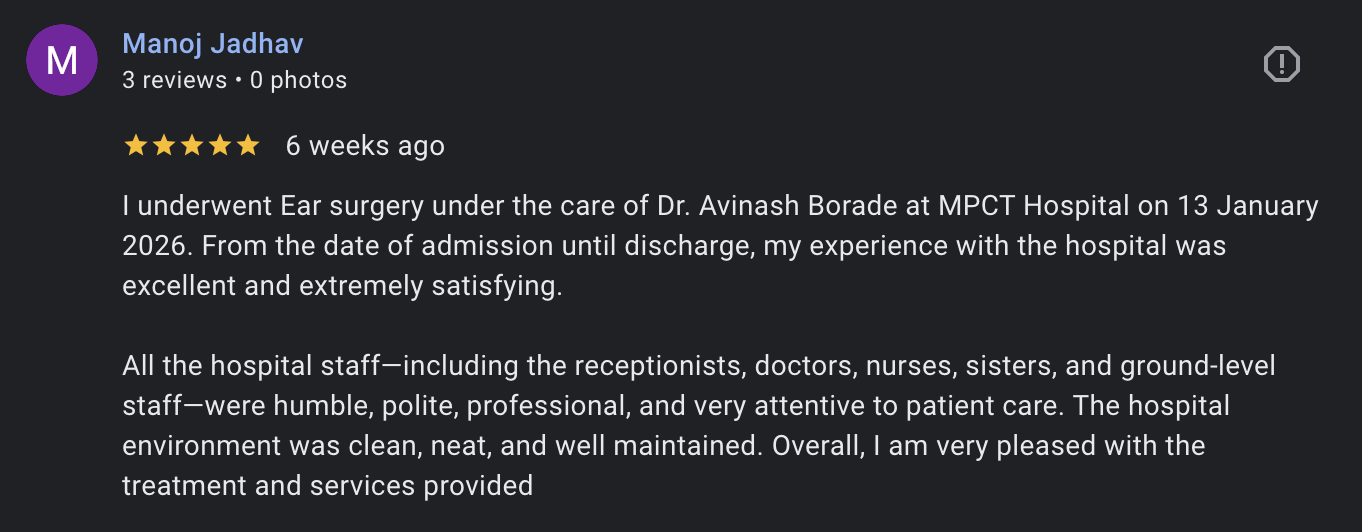Click the '0 photos' reviewer count
The width and height of the screenshot is (1362, 532).
point(298,80)
